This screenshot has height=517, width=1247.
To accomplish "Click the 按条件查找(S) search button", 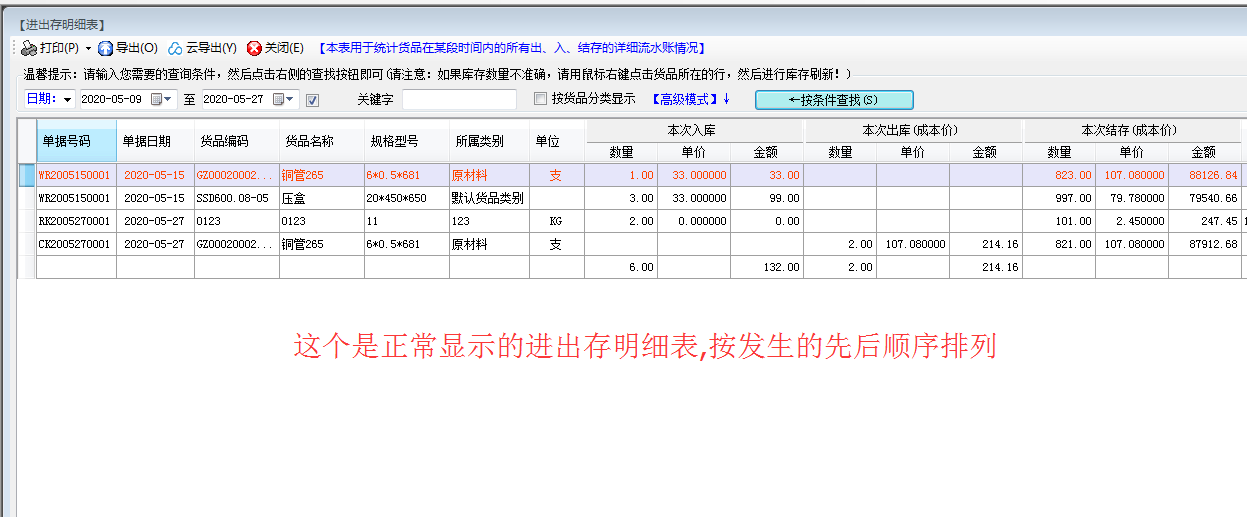I will [834, 100].
